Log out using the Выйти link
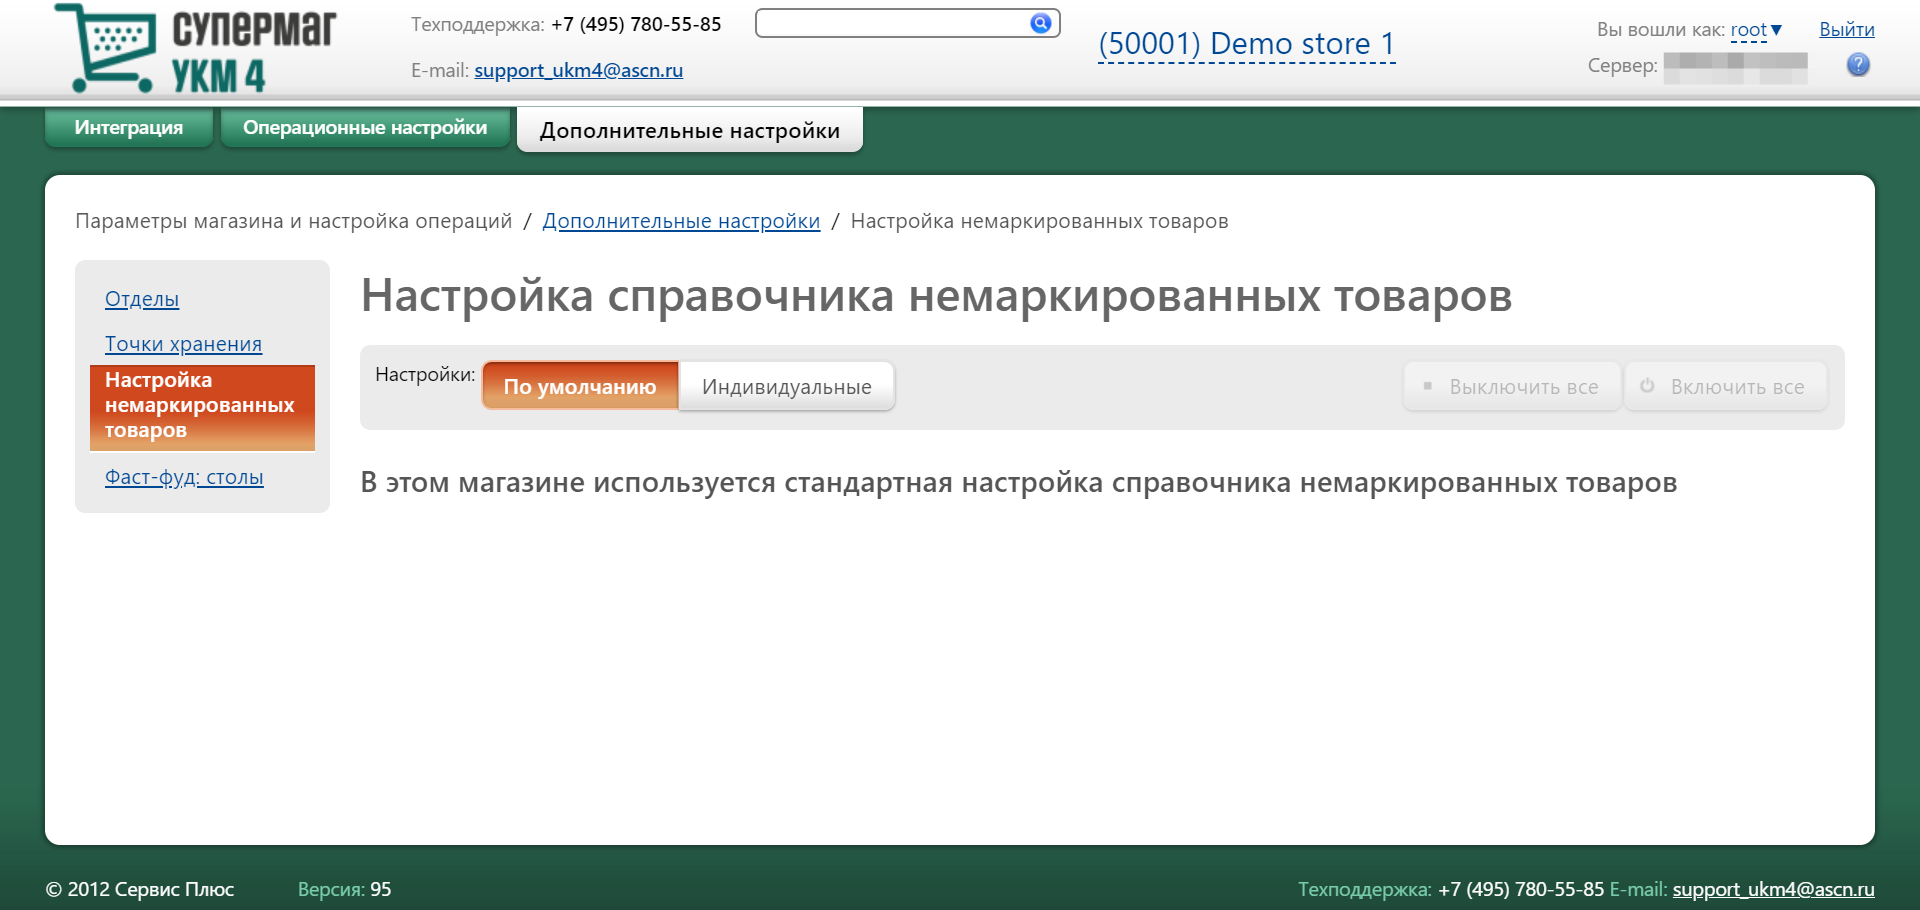 coord(1846,30)
